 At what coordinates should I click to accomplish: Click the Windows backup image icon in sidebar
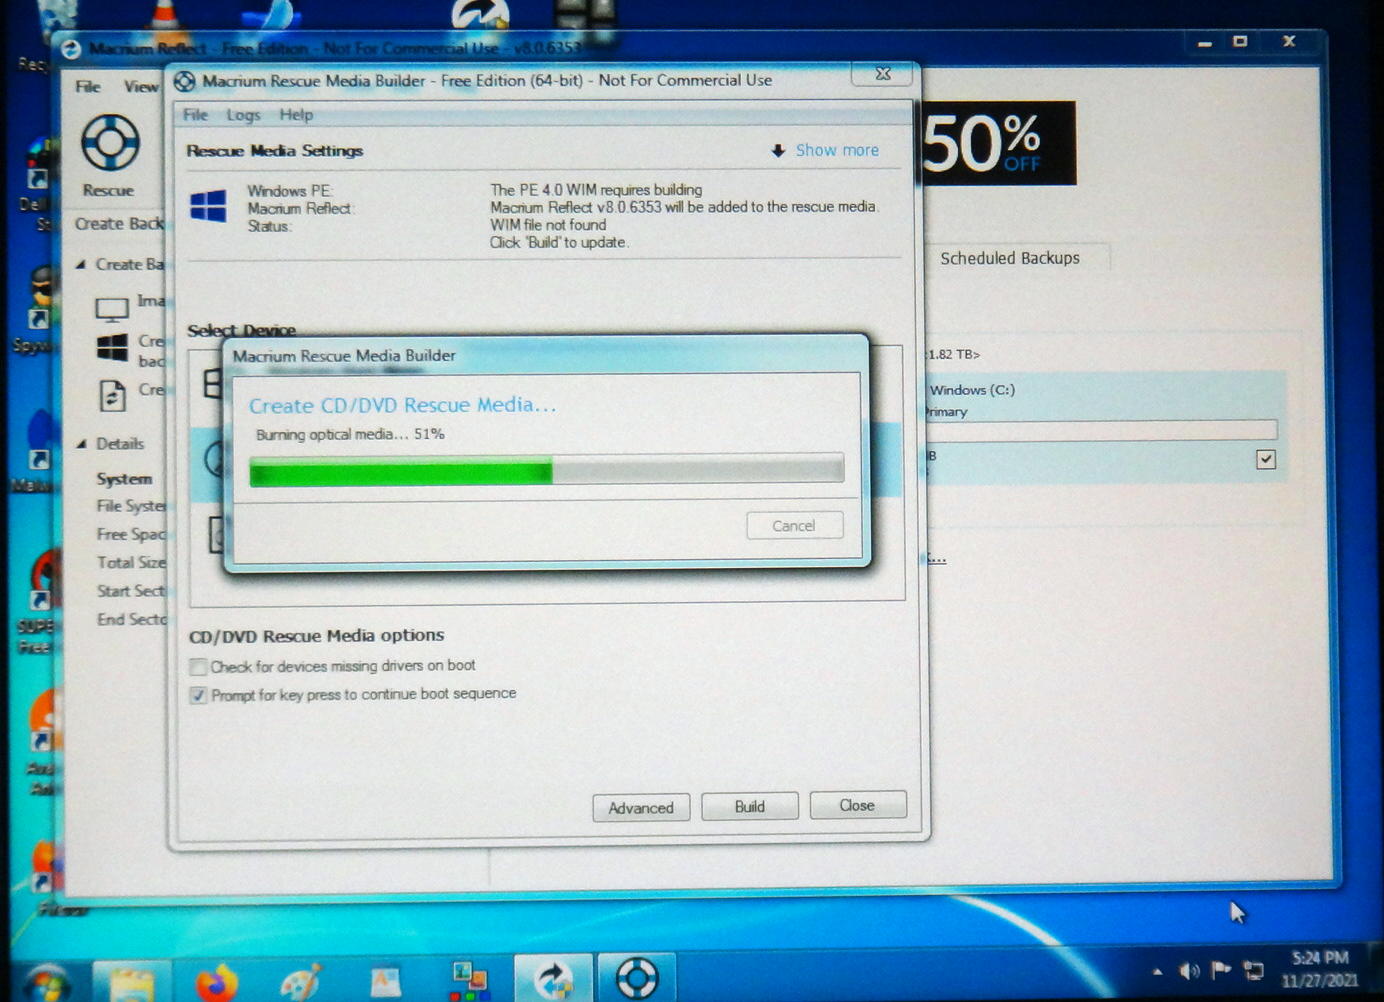112,348
